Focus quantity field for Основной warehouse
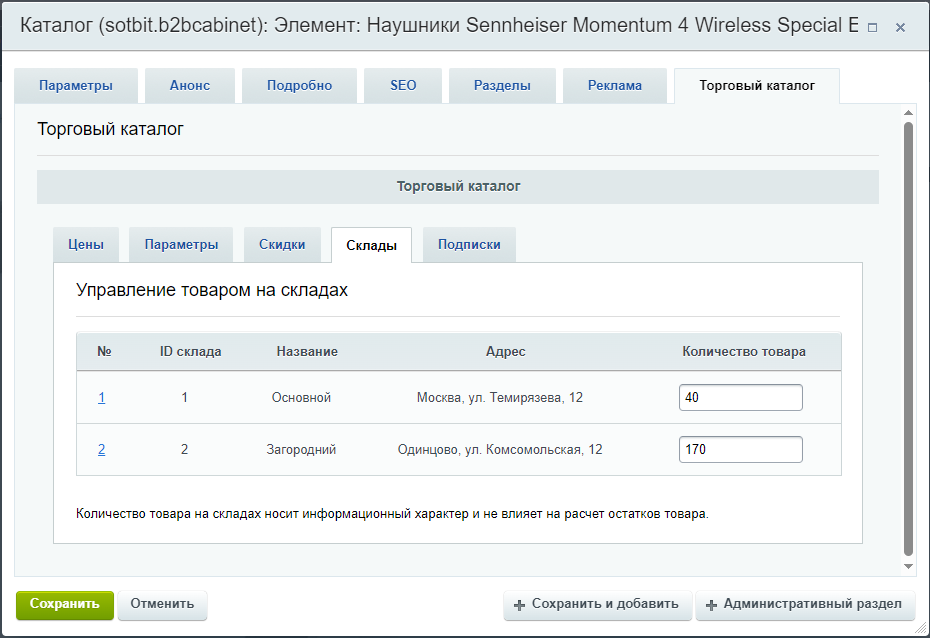The image size is (930, 638). (741, 397)
